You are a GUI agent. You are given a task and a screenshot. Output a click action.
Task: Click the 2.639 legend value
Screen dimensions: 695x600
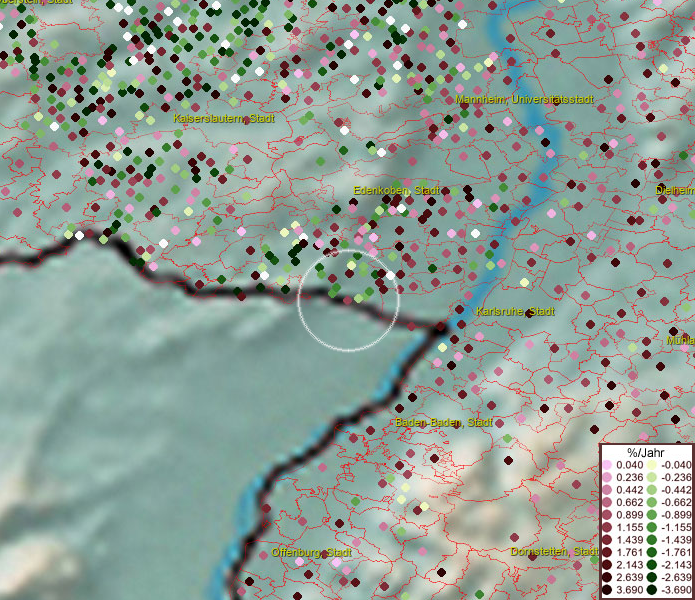[x=629, y=577]
